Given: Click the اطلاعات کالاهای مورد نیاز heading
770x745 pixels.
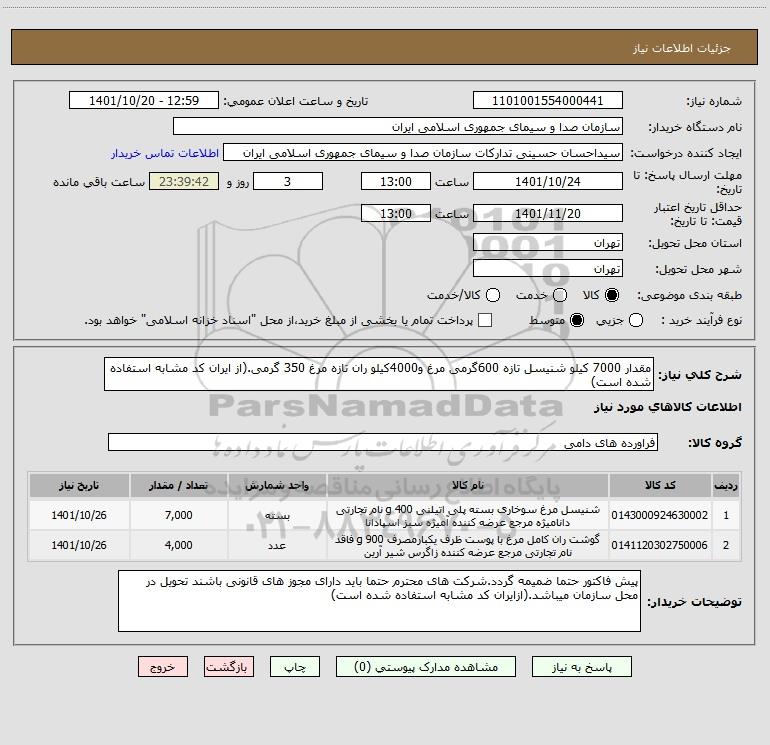Looking at the screenshot, I should (x=668, y=407).
